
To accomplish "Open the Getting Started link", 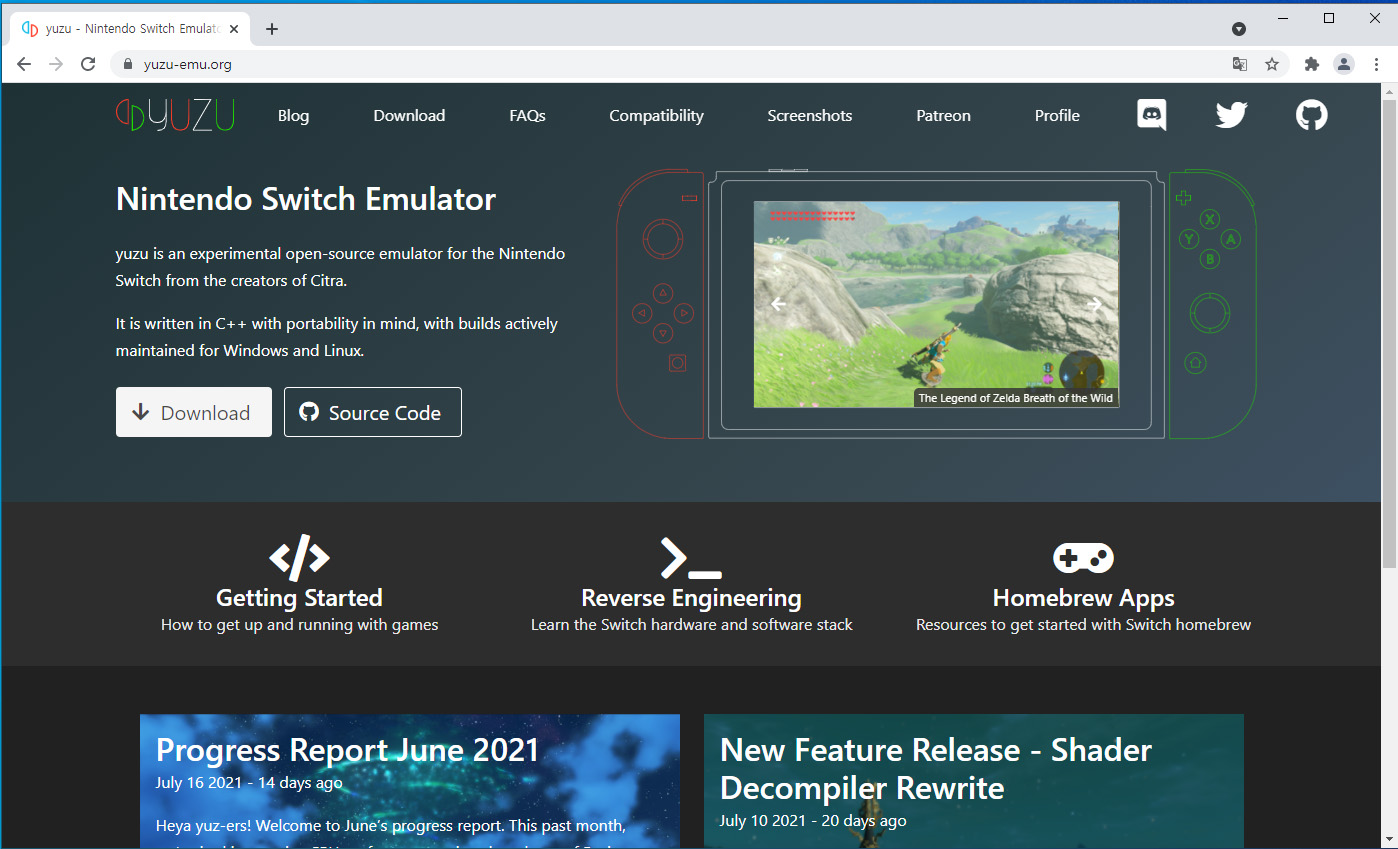I will pos(299,598).
